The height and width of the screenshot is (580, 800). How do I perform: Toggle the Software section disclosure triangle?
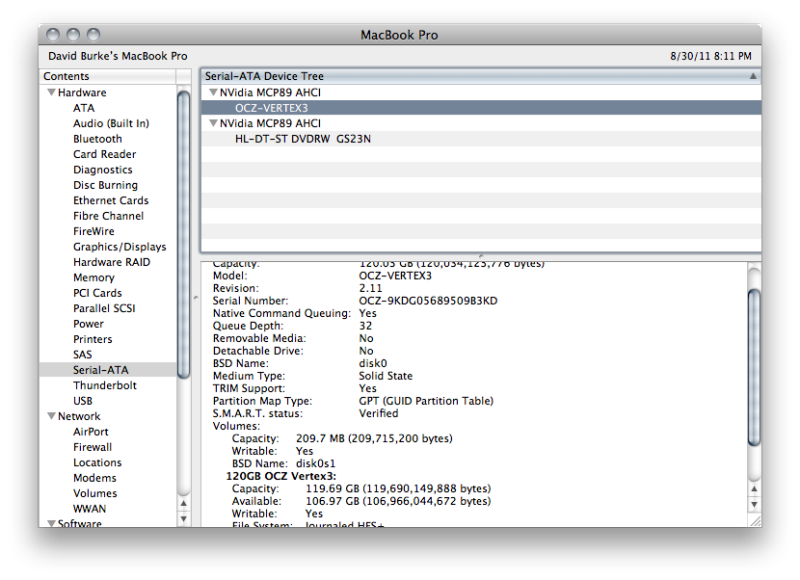(x=51, y=523)
